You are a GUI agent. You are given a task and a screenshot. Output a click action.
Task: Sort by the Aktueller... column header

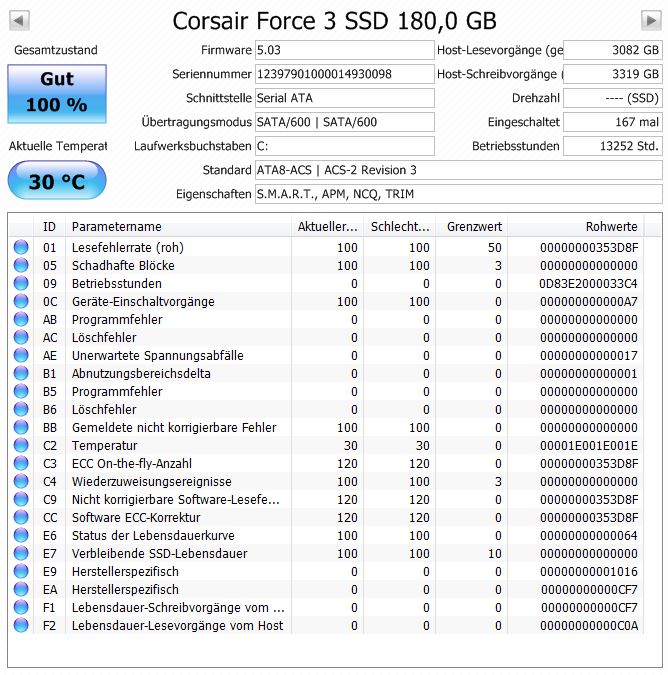point(328,226)
